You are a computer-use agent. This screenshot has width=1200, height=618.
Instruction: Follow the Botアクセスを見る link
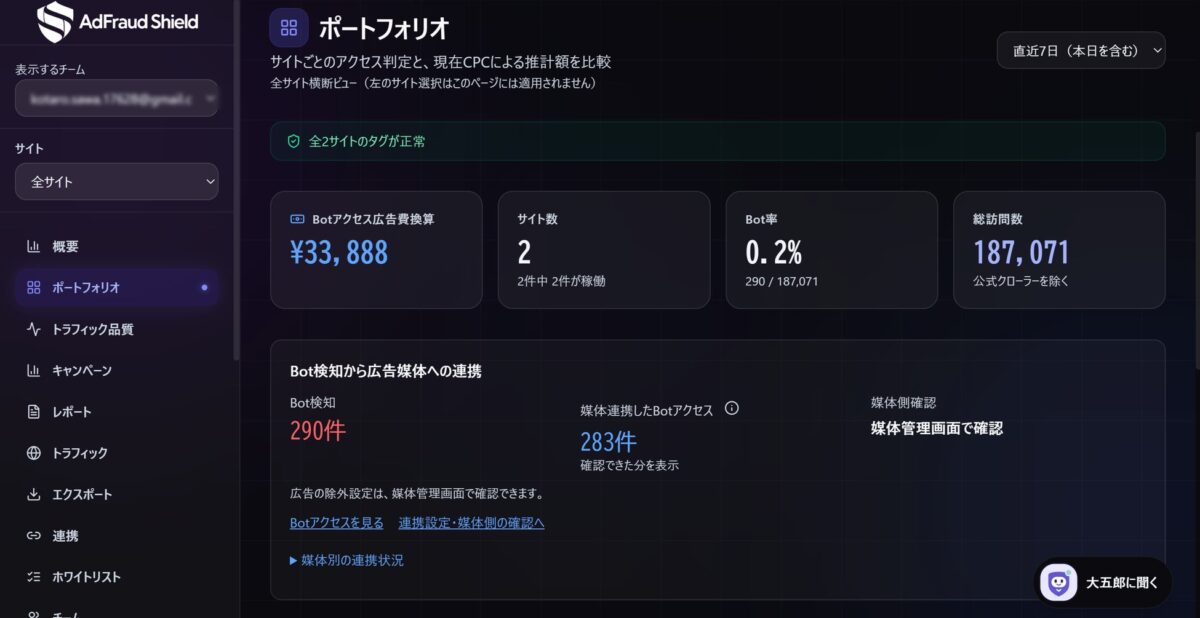337,523
